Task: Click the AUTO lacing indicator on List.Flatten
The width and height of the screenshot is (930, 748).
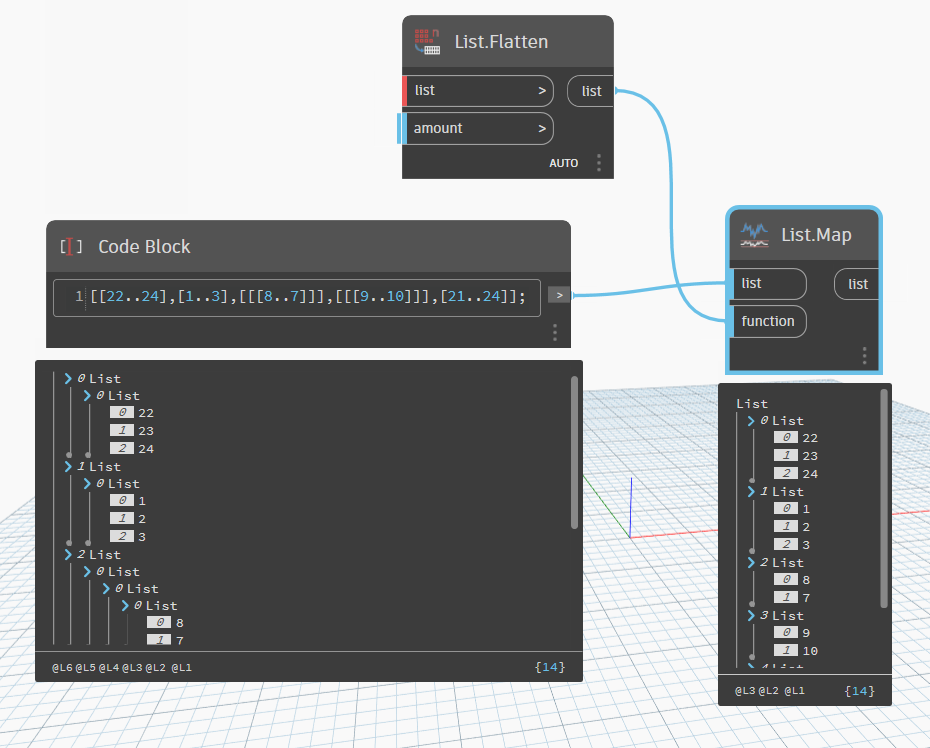Action: click(x=563, y=162)
